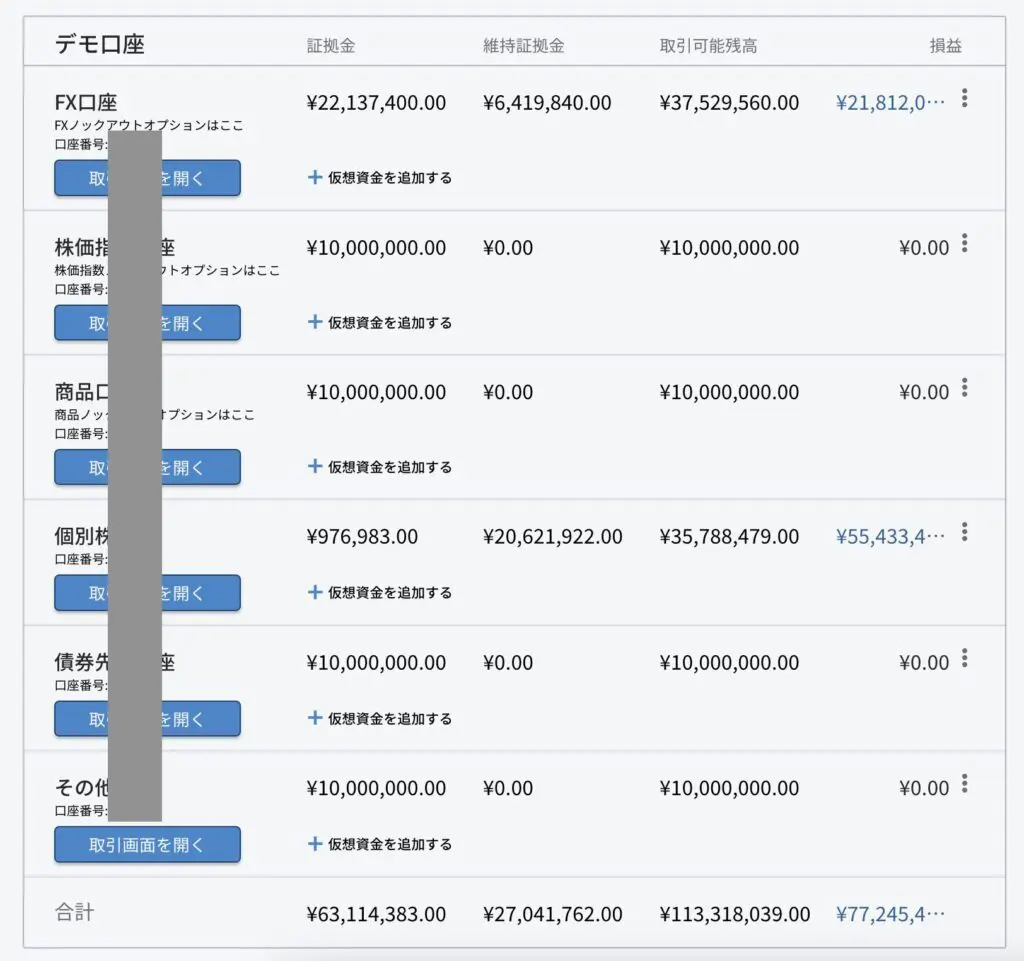Click the plus icon in the その他 row
1024x961 pixels.
315,844
